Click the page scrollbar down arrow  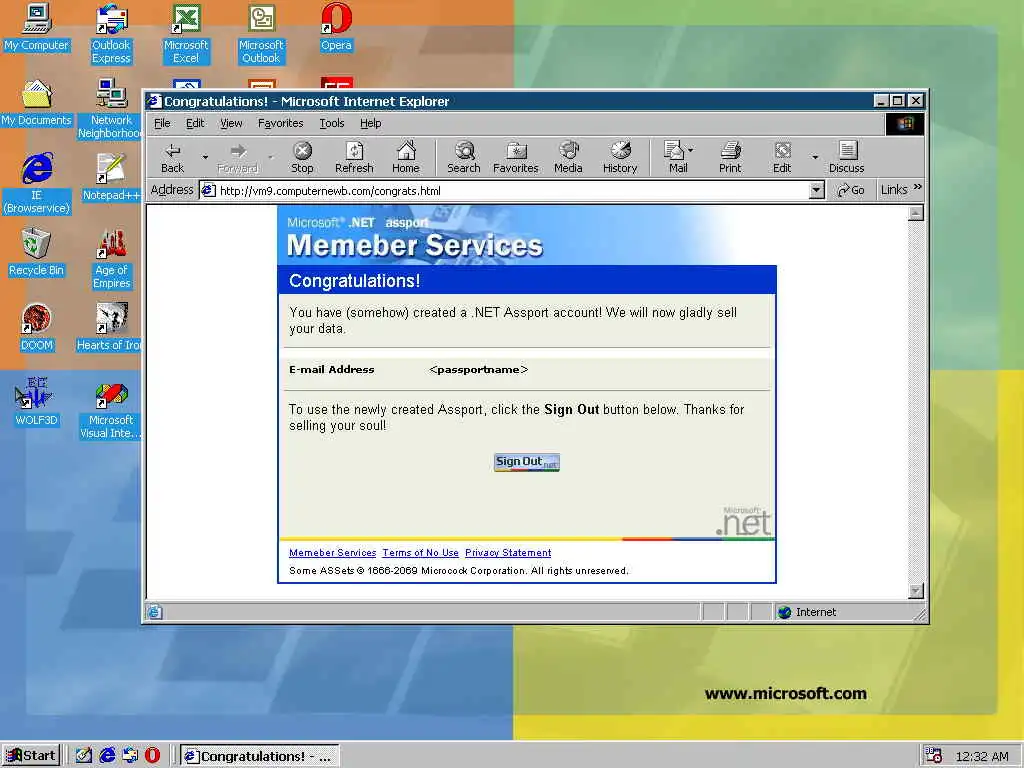tap(916, 590)
